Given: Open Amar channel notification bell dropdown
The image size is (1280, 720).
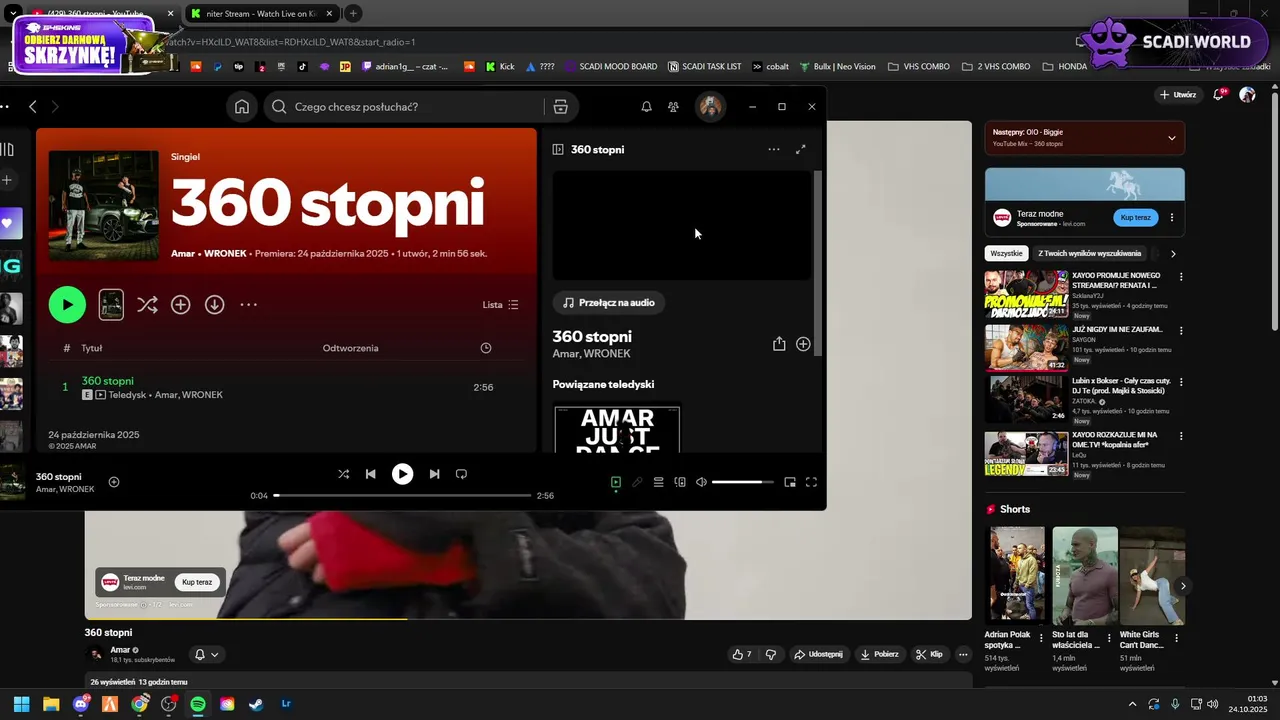Looking at the screenshot, I should (206, 654).
